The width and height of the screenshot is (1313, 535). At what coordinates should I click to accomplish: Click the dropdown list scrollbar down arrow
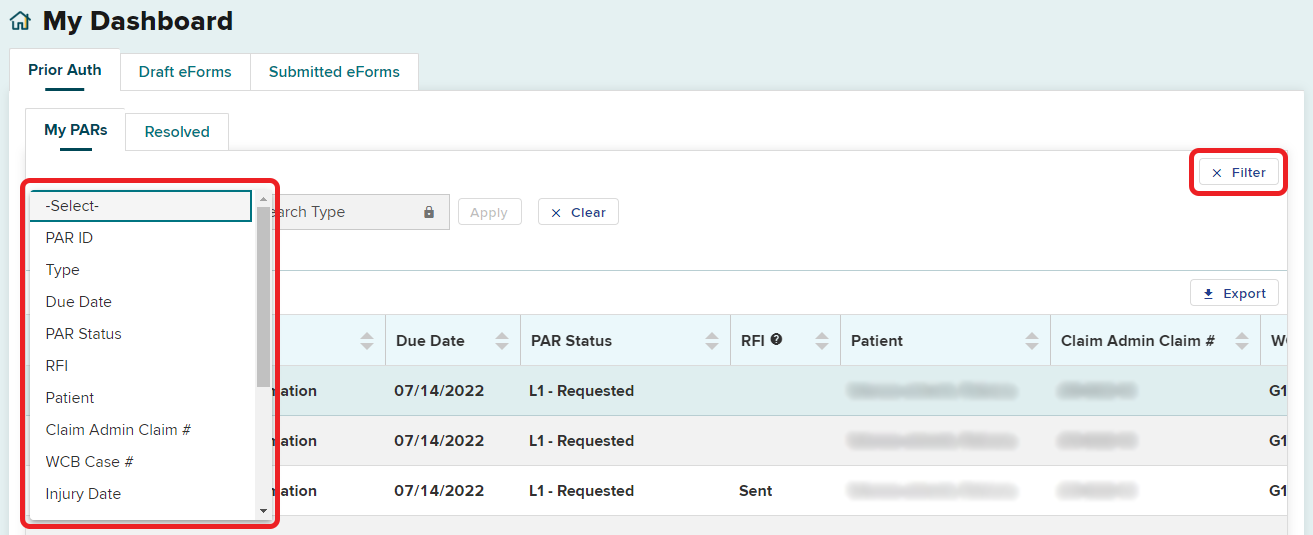[x=264, y=511]
